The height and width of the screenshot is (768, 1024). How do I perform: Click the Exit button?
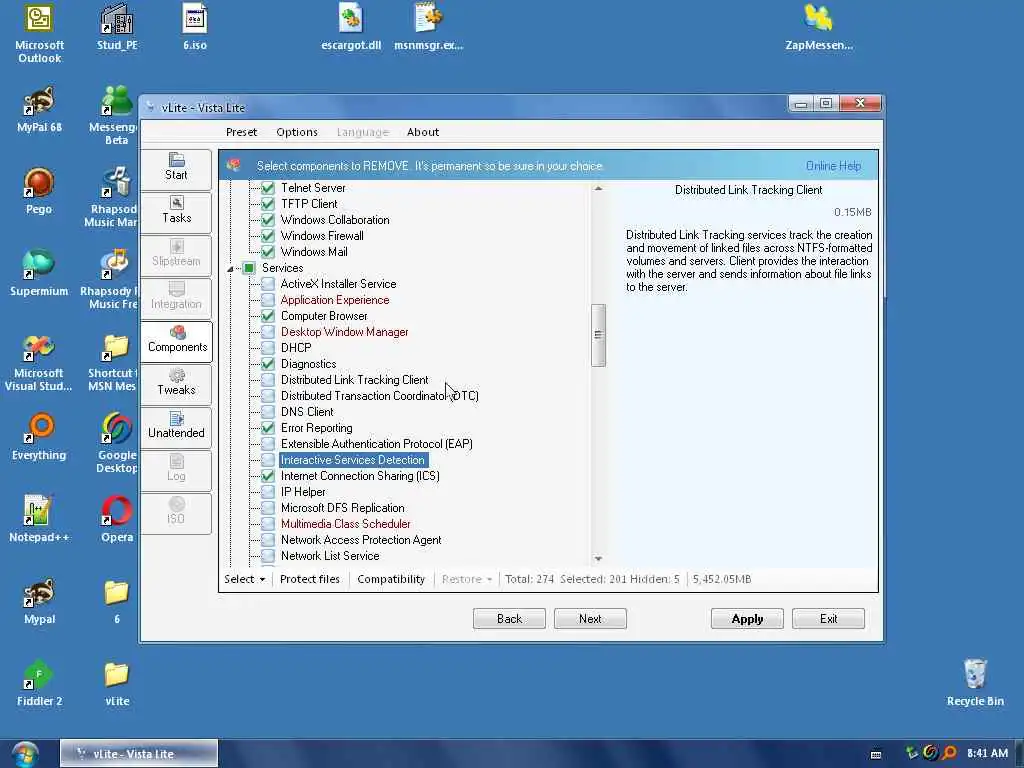click(x=828, y=618)
